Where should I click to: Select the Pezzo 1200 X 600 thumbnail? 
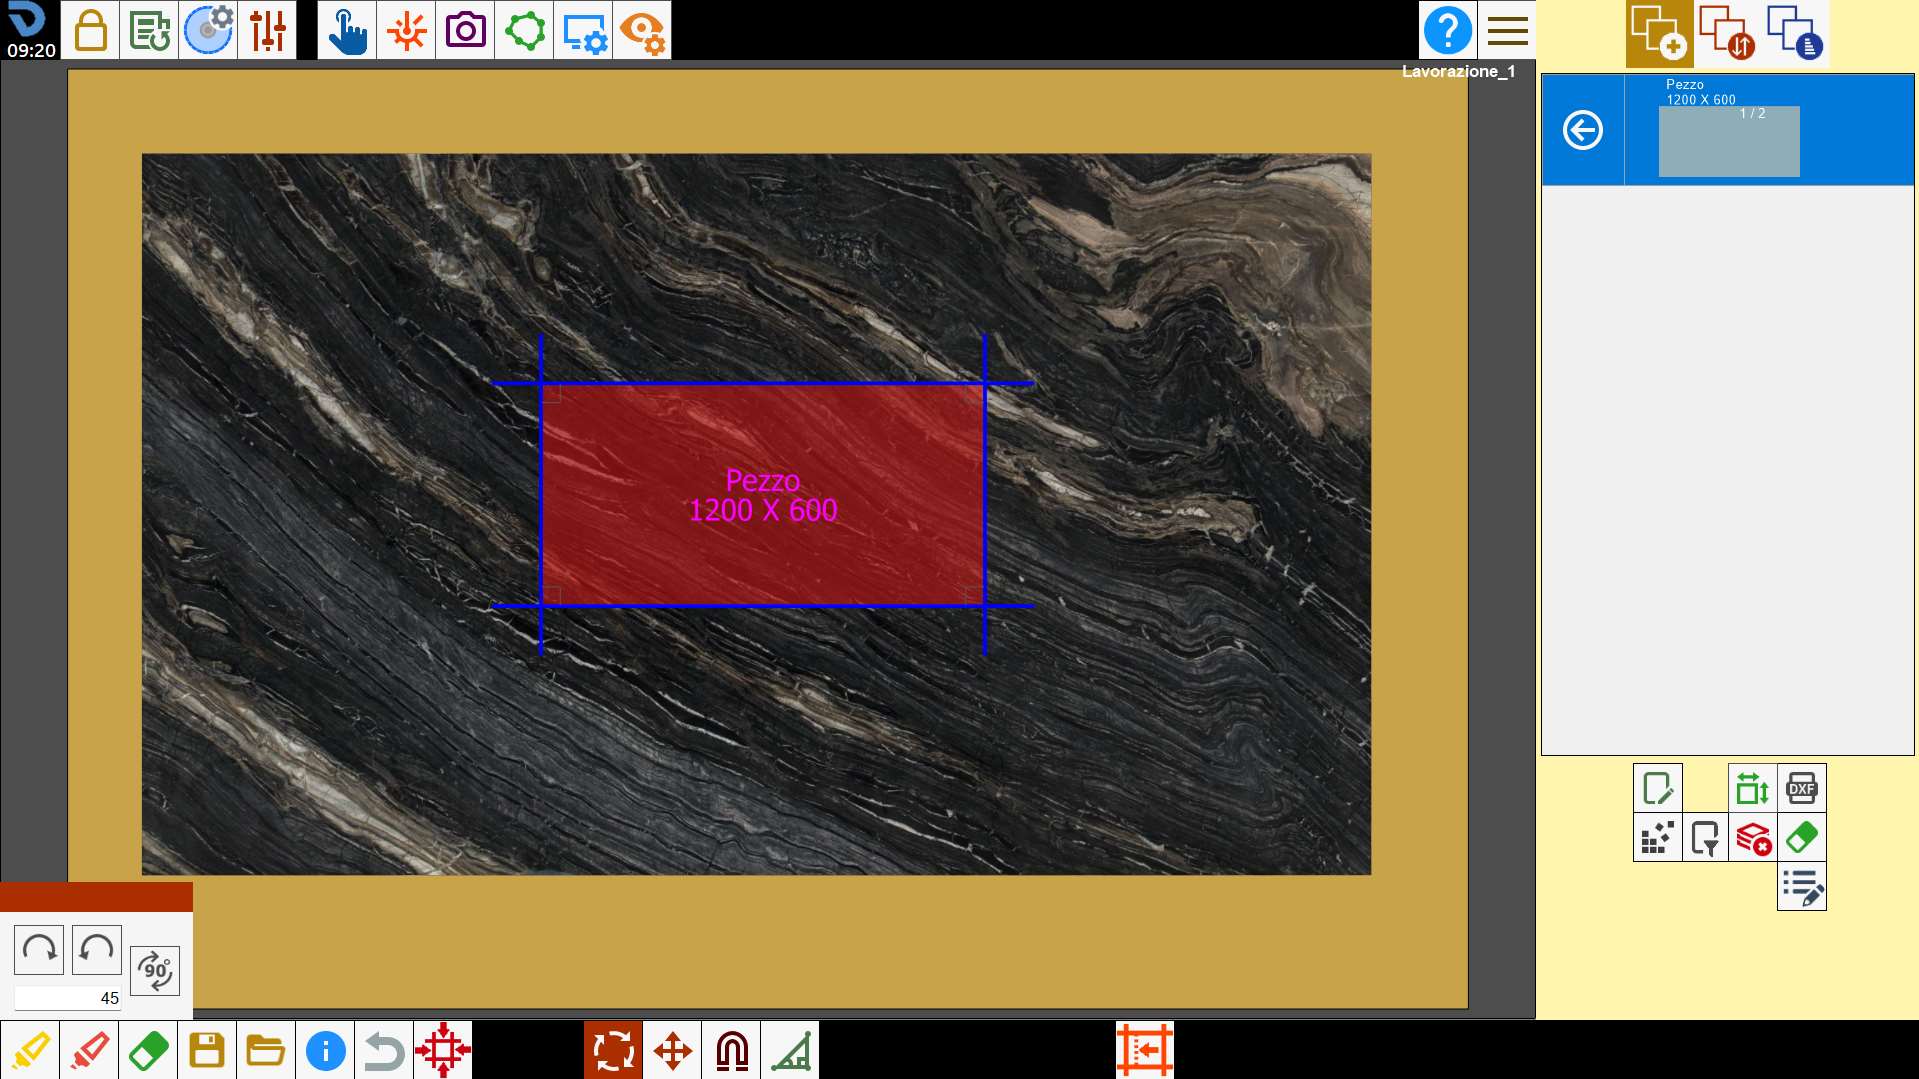[1729, 141]
